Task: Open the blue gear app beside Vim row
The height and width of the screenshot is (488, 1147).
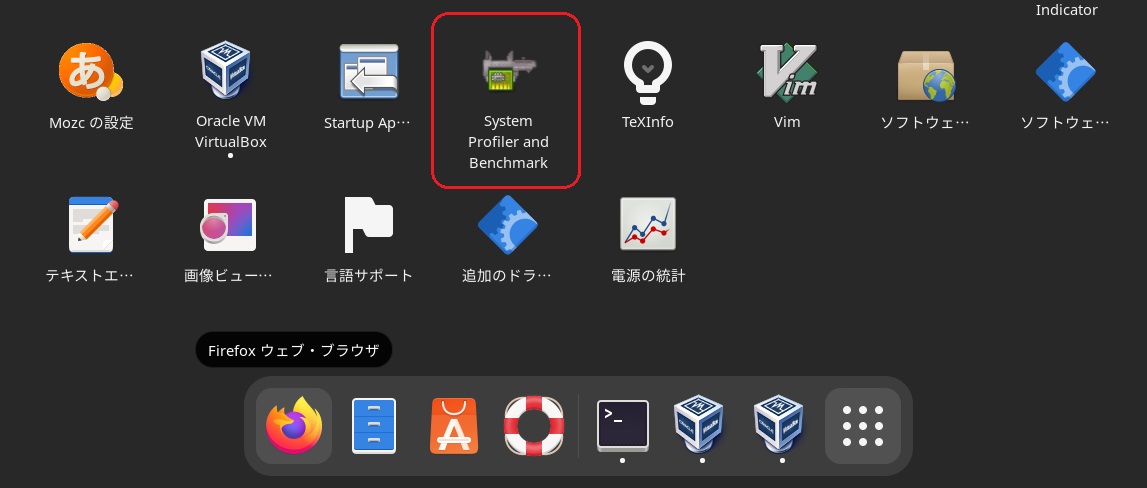Action: [x=1065, y=72]
